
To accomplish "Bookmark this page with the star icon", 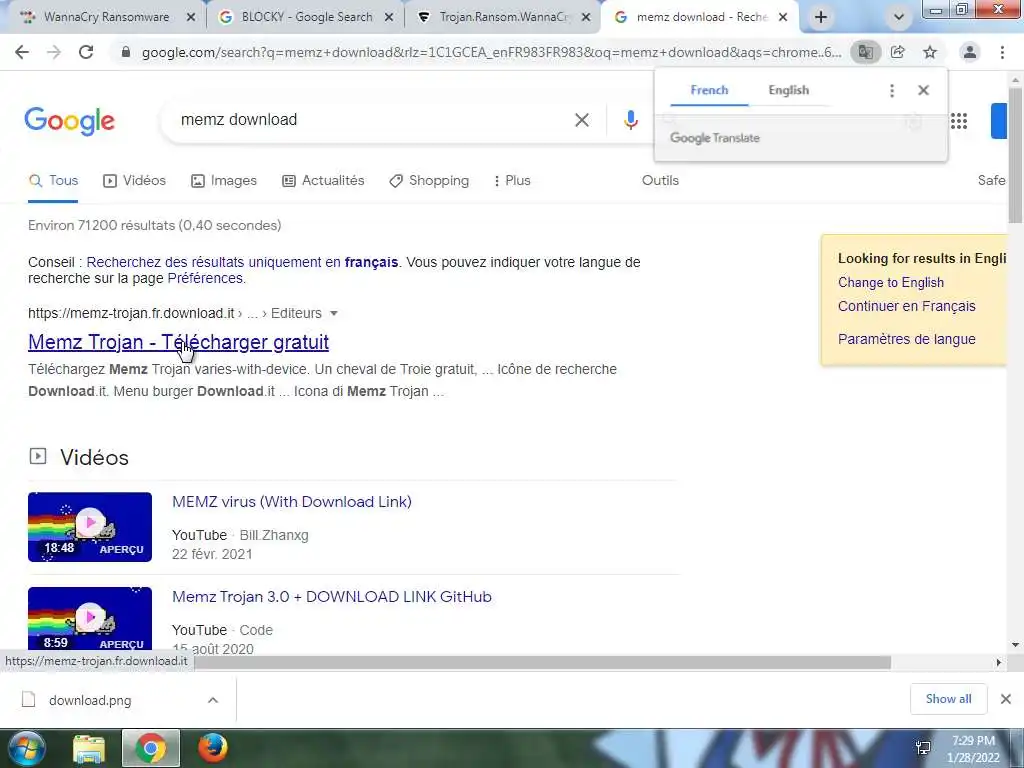I will (930, 52).
